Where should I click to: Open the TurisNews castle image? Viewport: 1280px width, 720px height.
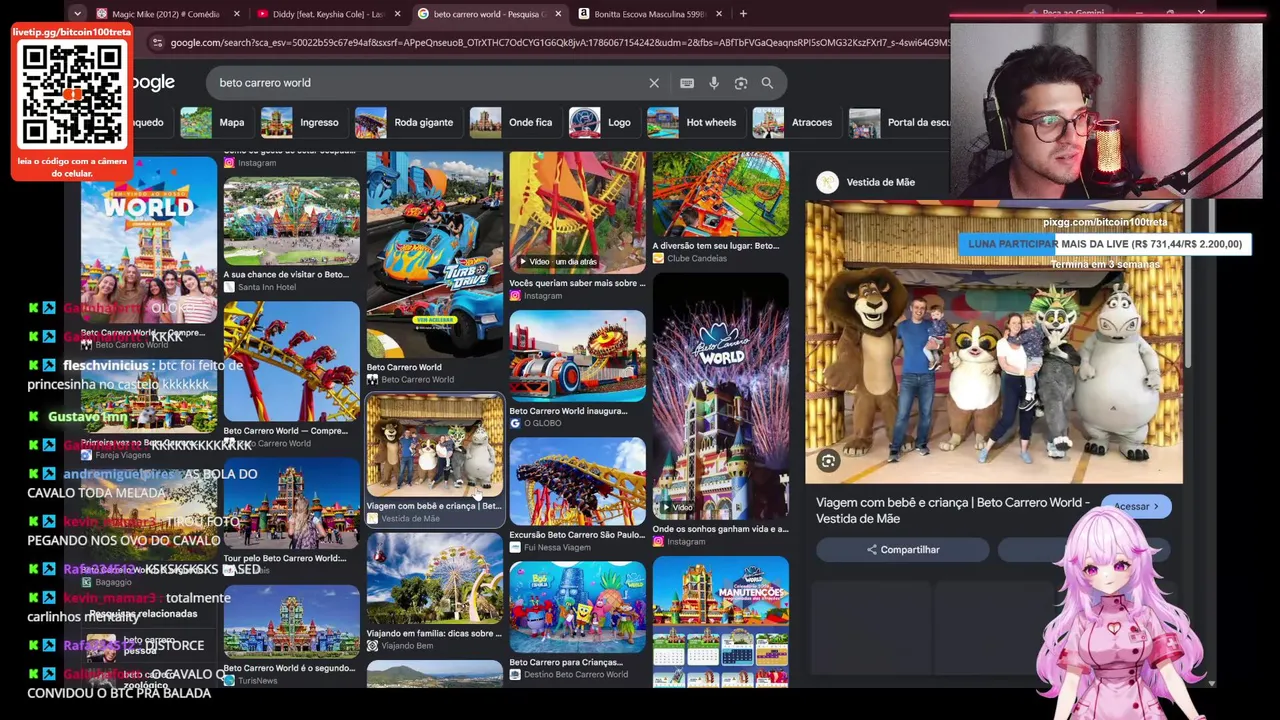click(291, 623)
